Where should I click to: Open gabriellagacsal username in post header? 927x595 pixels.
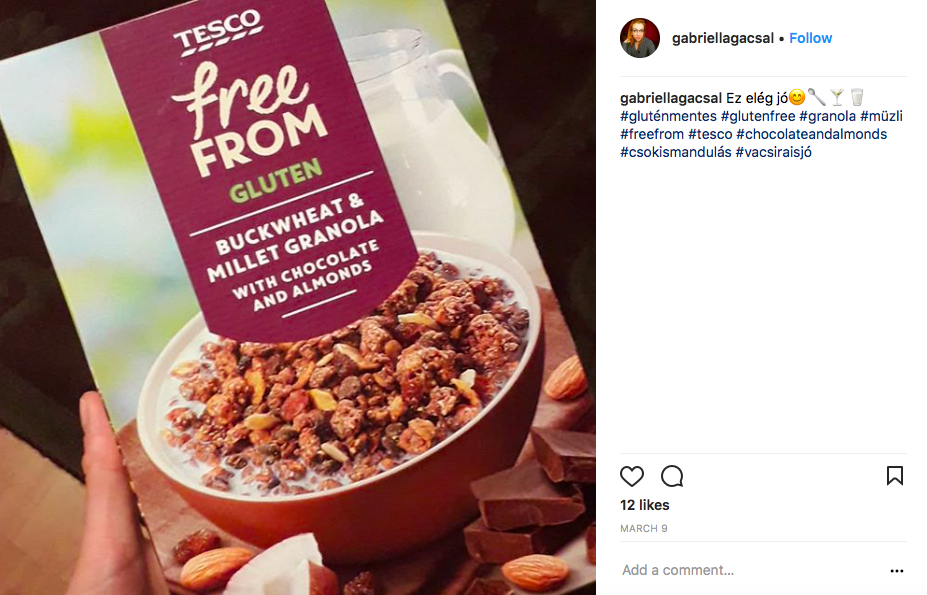722,38
